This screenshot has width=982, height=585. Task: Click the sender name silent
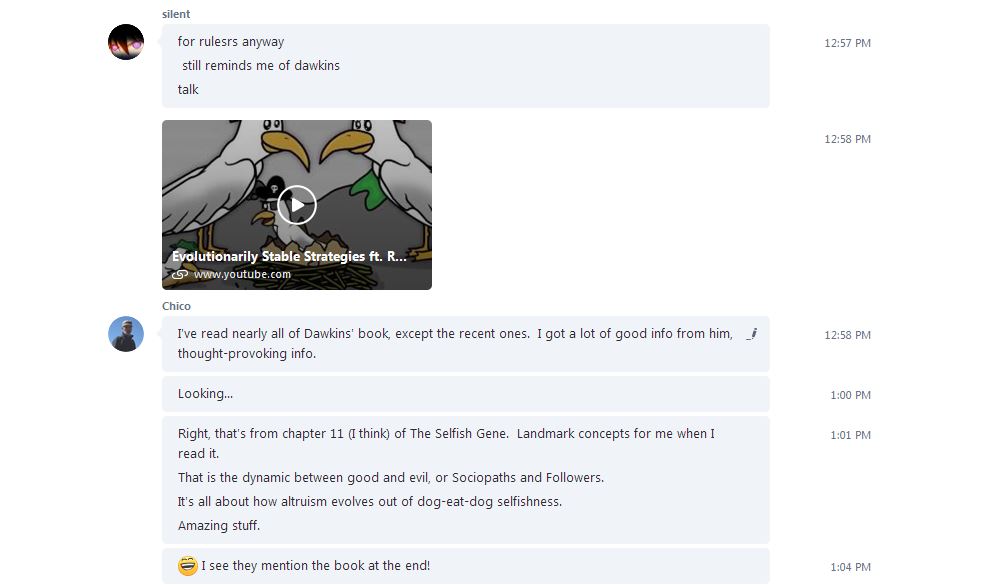tap(176, 14)
